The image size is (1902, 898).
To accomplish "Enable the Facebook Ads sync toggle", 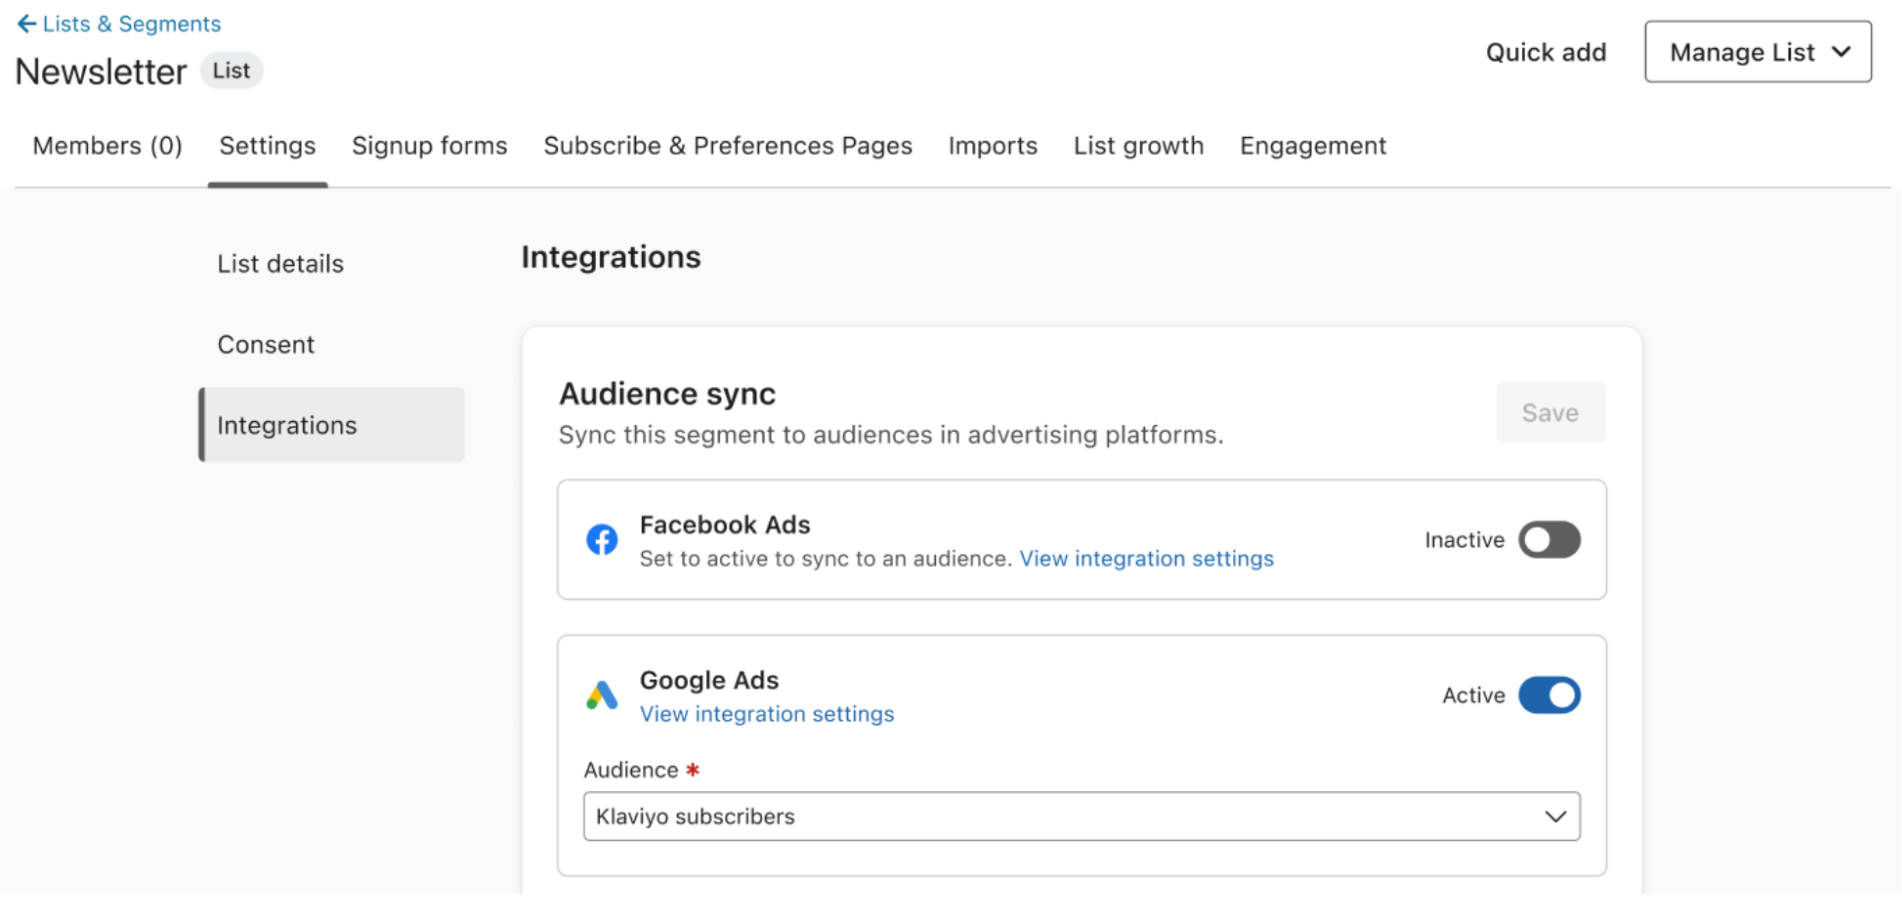I will tap(1548, 540).
